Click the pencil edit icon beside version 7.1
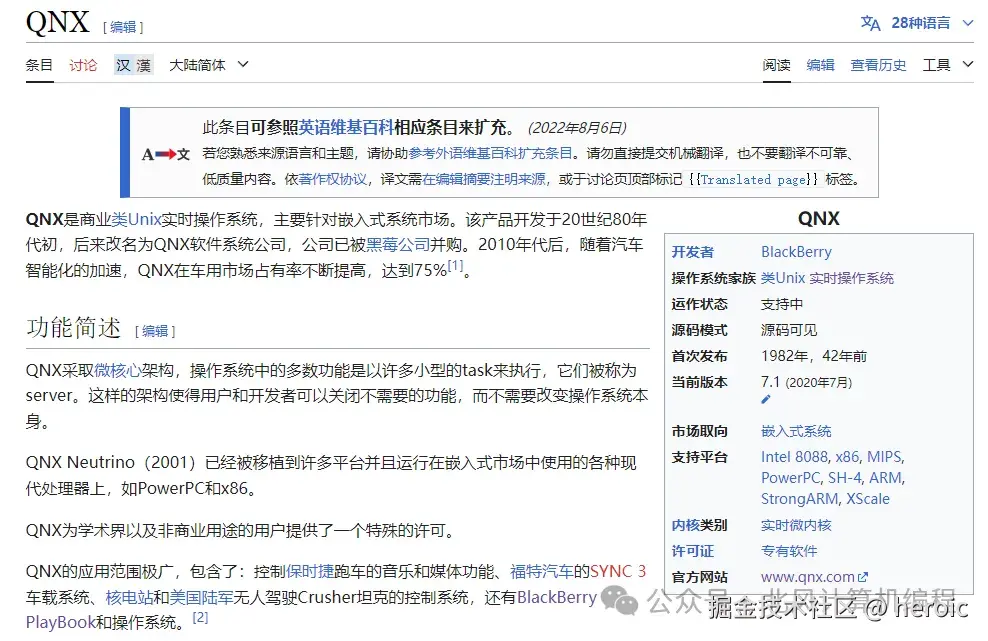Screen dimensions: 988x641 pyautogui.click(x=764, y=399)
